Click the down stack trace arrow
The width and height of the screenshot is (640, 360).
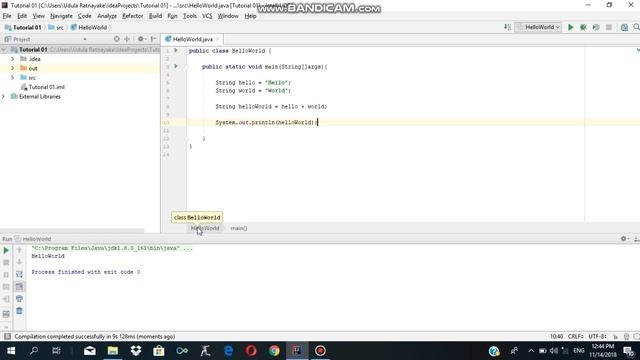(19, 262)
